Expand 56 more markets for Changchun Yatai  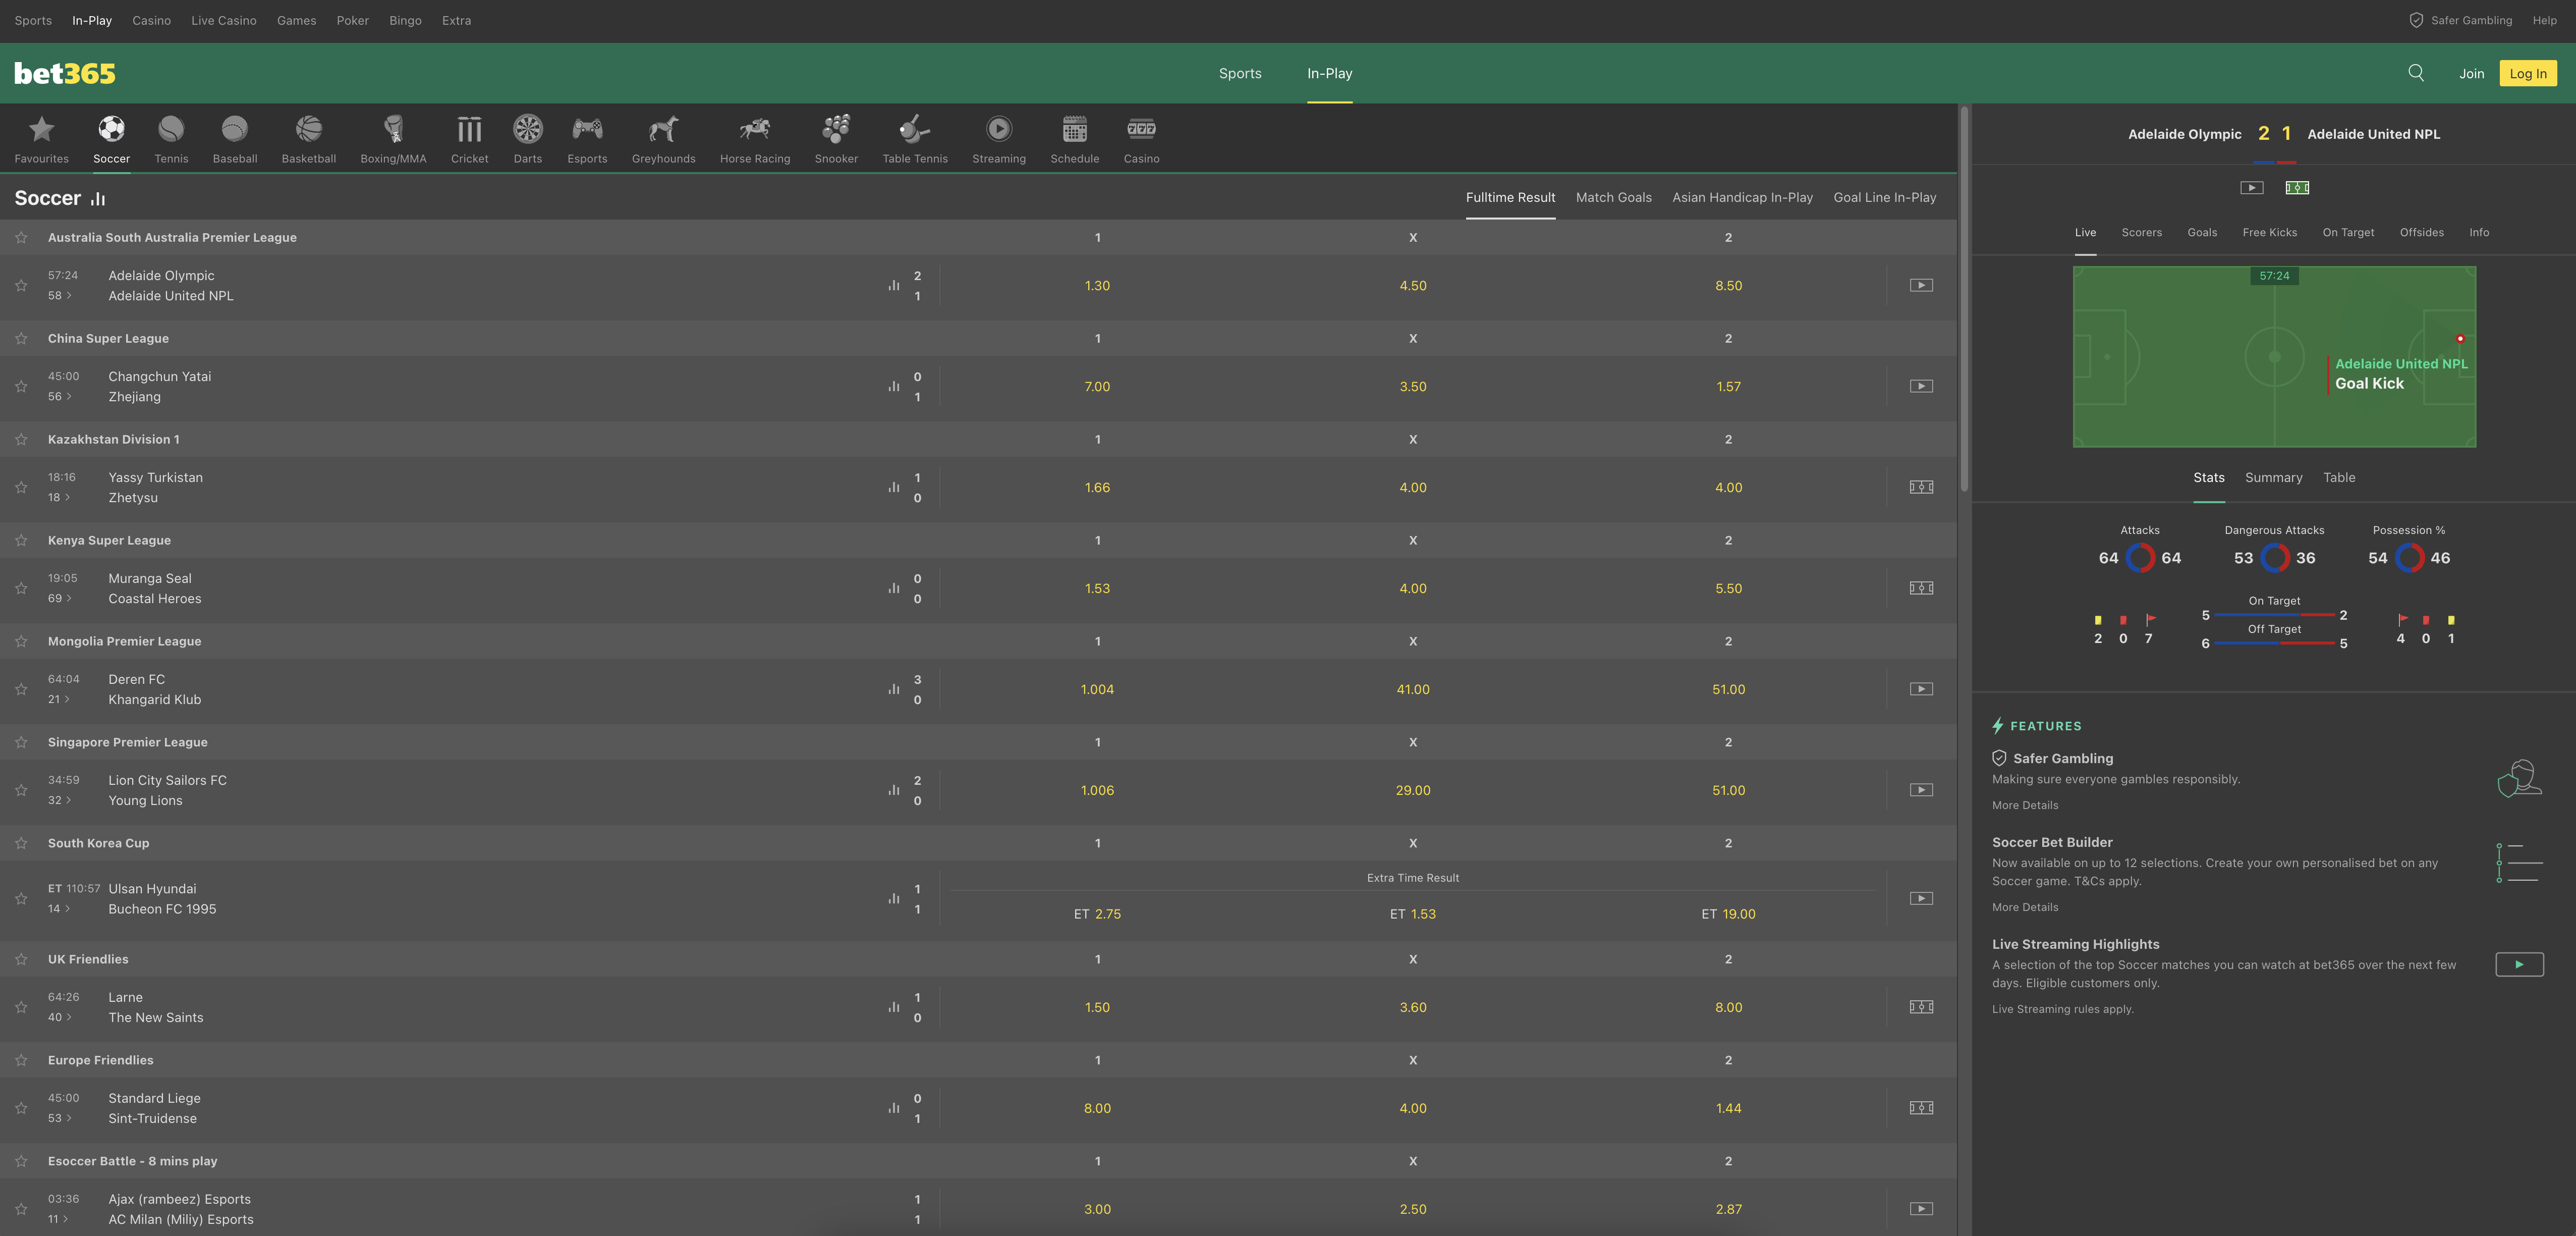pos(60,397)
